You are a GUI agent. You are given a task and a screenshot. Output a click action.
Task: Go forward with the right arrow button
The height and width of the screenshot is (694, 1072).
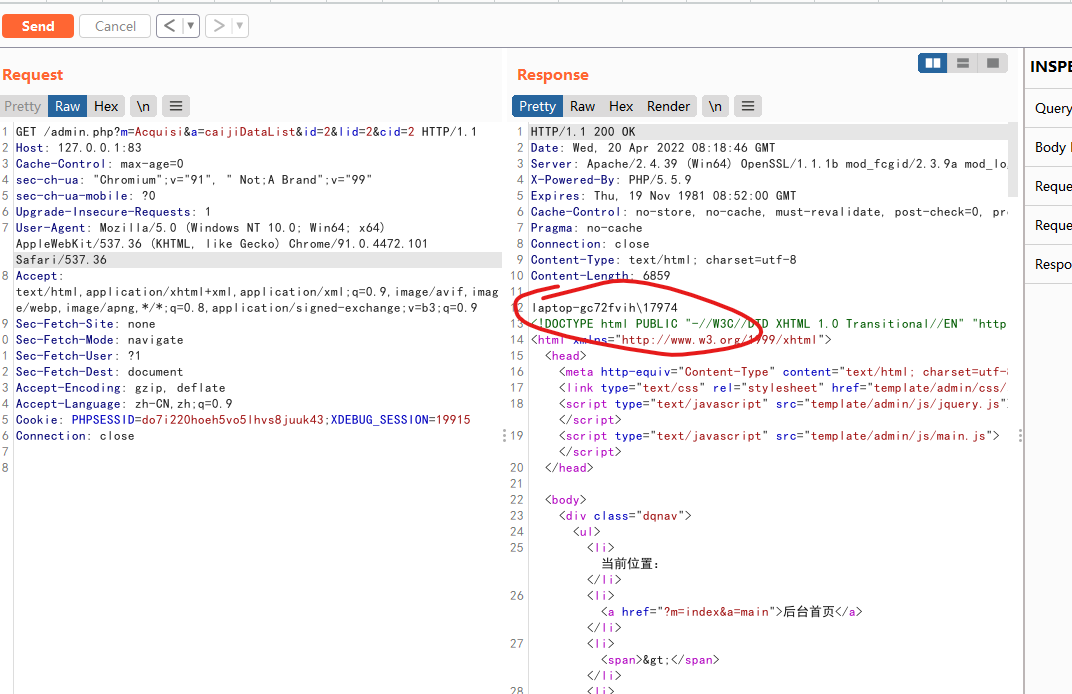(x=219, y=26)
